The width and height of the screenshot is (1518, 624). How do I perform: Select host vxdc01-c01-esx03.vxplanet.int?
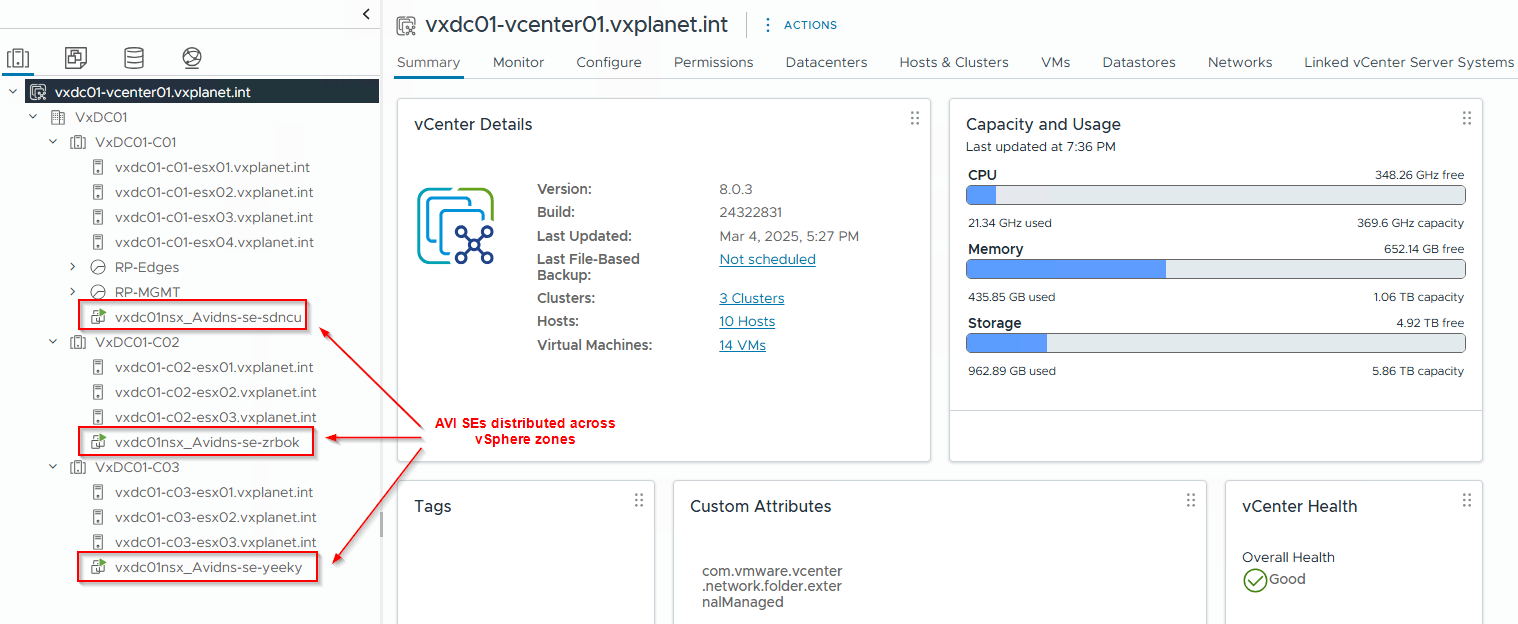click(x=214, y=217)
